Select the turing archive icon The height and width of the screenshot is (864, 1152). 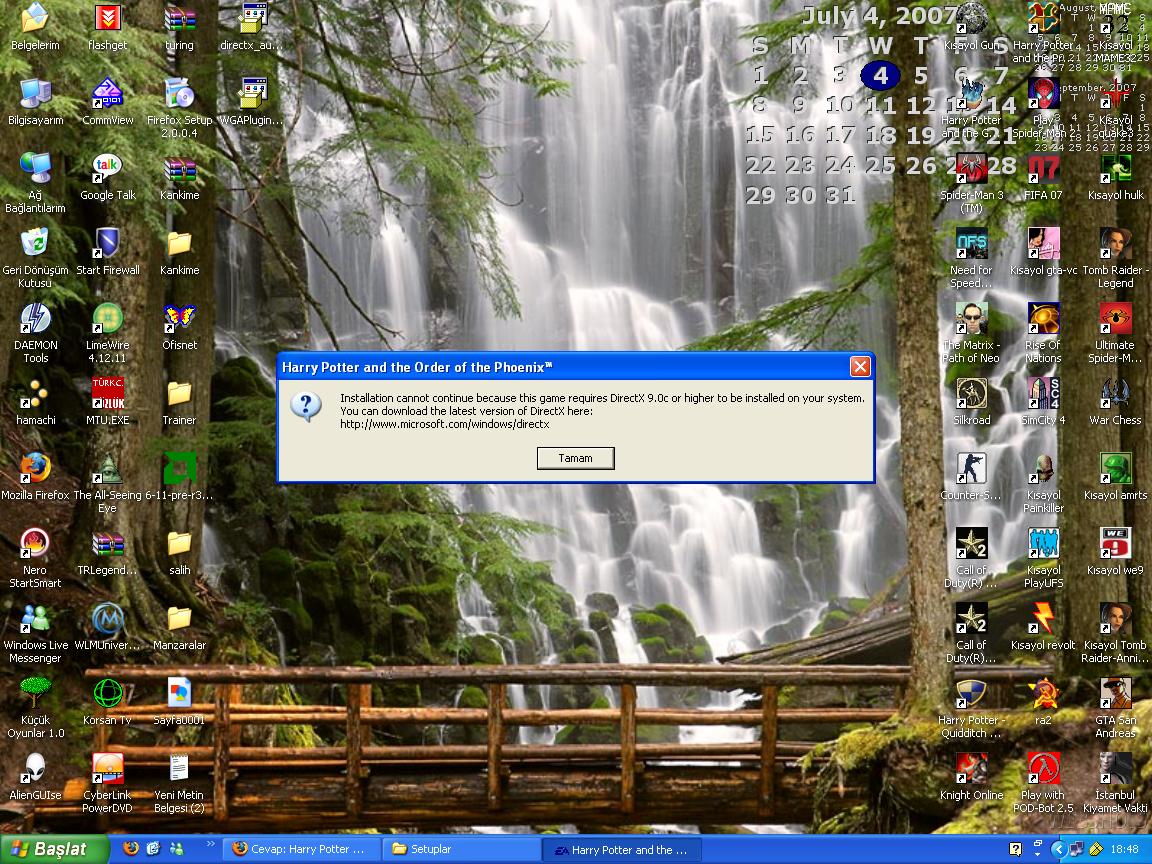(x=179, y=27)
